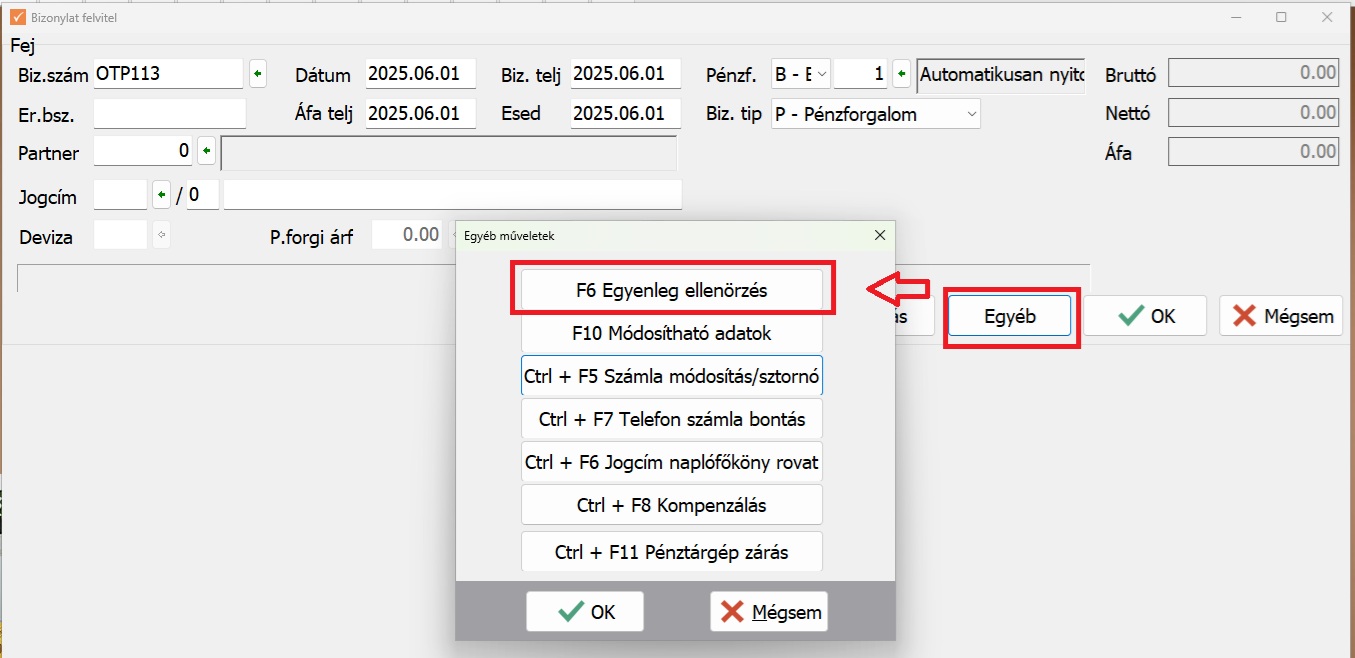Choose Ctrl + F11 Pénztárgép zárás
The height and width of the screenshot is (658, 1355).
point(671,552)
